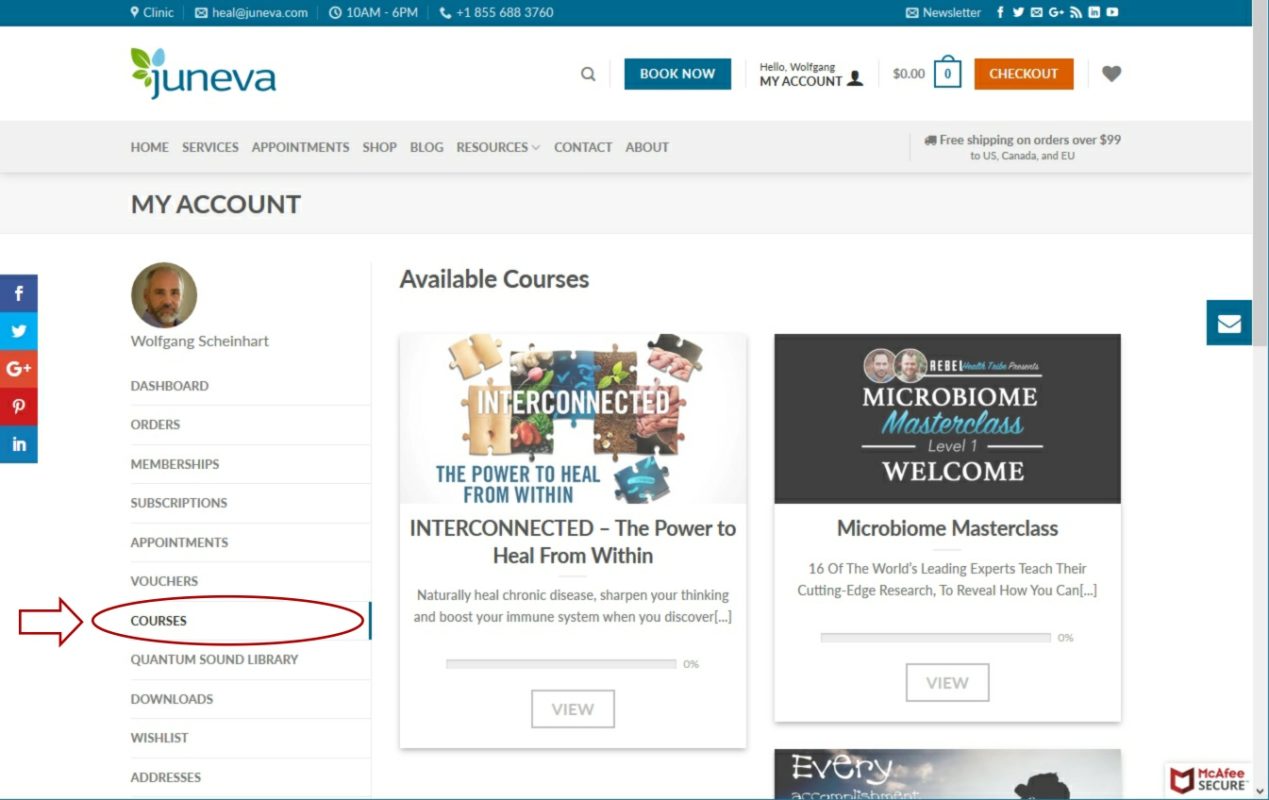
Task: Click the INTERCONNECTED course progress bar
Action: [x=561, y=664]
